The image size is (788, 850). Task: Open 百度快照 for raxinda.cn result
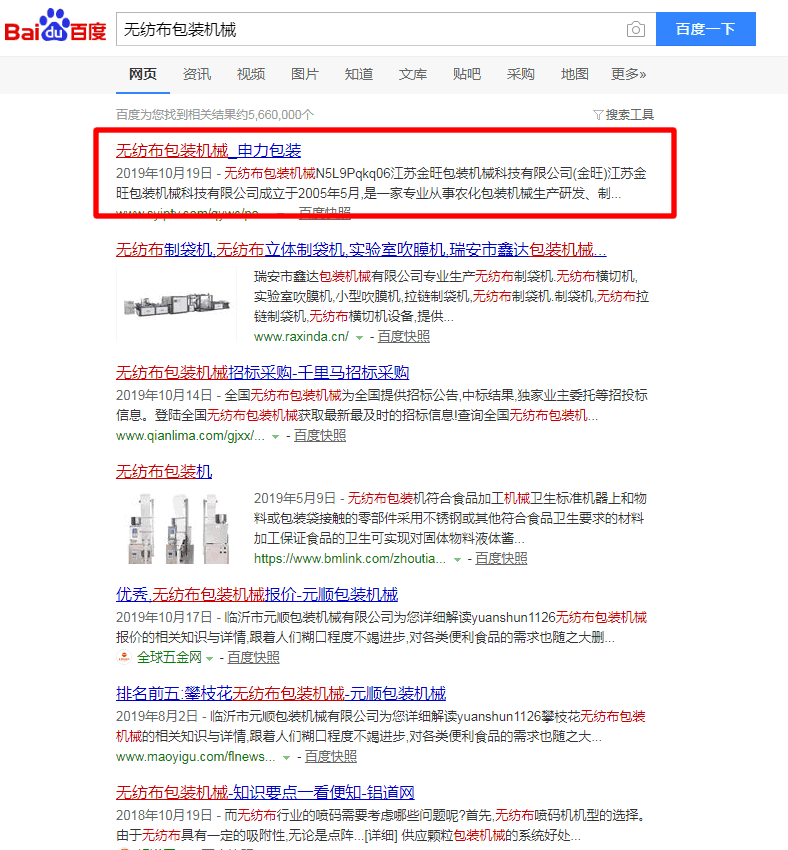click(x=404, y=337)
